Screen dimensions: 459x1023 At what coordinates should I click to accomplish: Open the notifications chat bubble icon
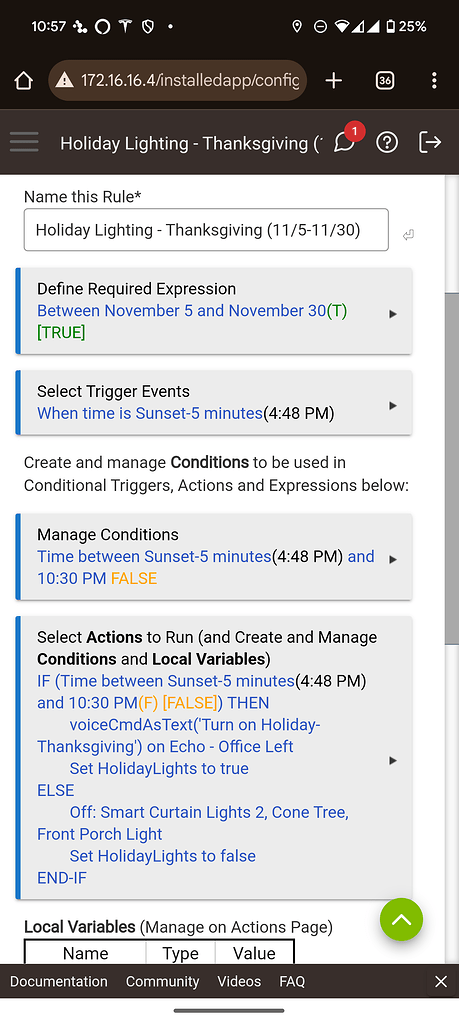[344, 142]
